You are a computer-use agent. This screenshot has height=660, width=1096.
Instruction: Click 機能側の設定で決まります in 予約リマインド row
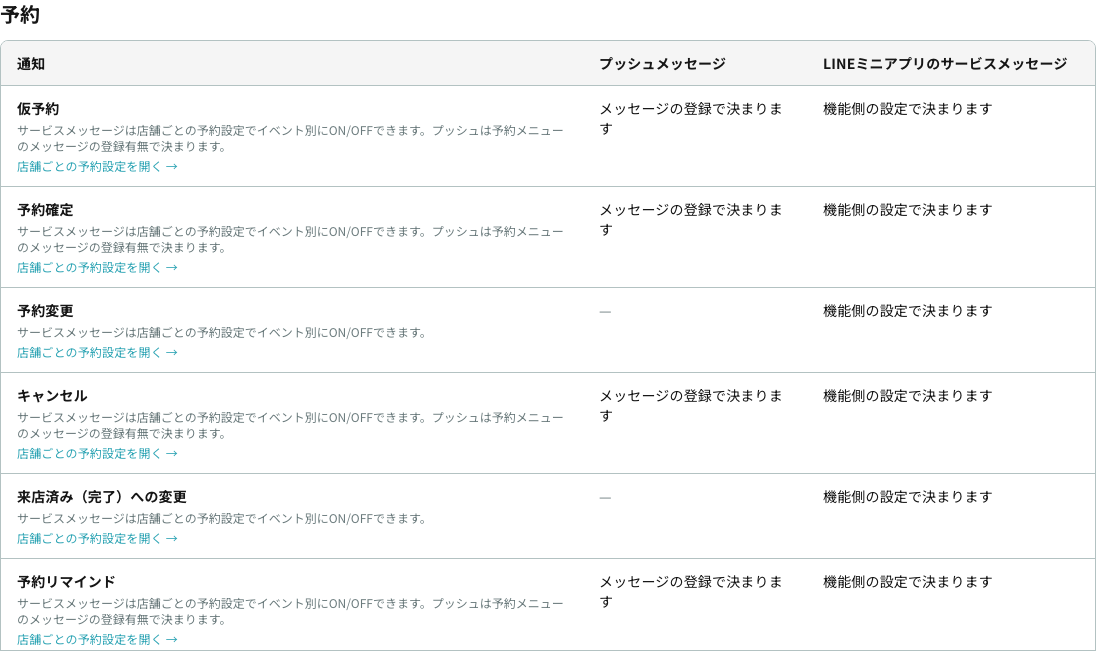point(907,582)
